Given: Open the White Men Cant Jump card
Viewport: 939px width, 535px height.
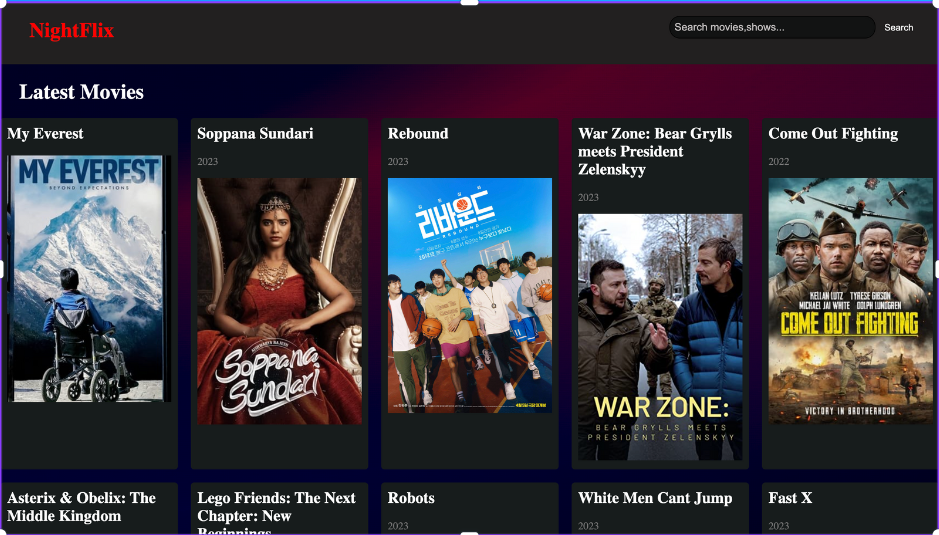Looking at the screenshot, I should tap(655, 498).
